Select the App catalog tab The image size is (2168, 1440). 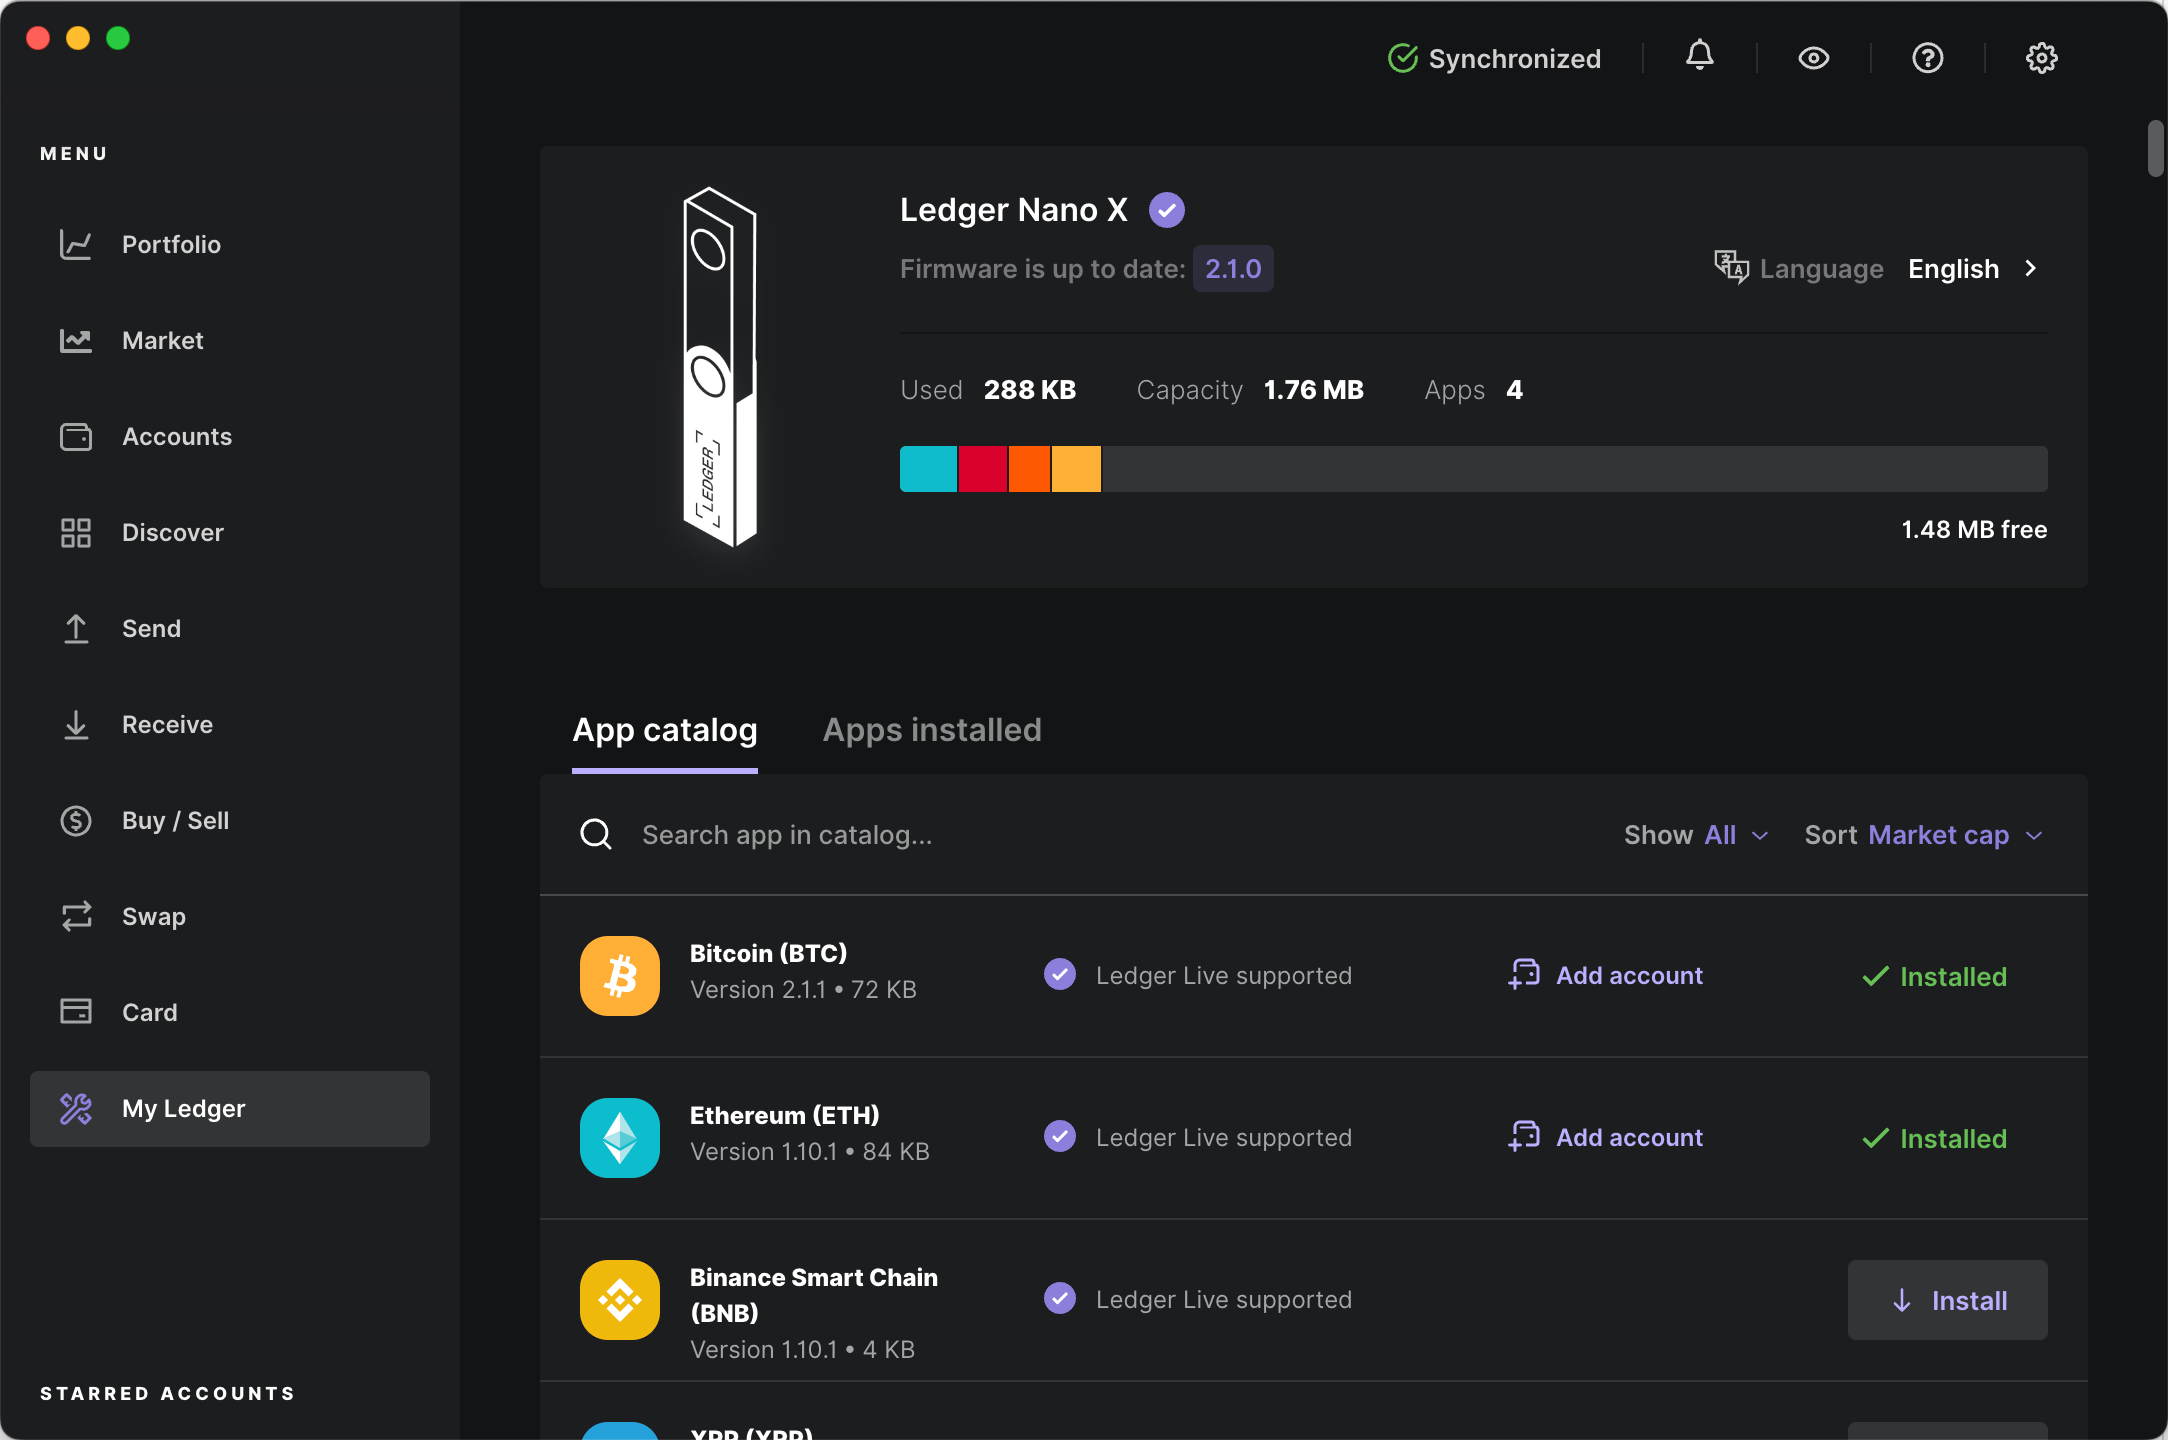(665, 730)
